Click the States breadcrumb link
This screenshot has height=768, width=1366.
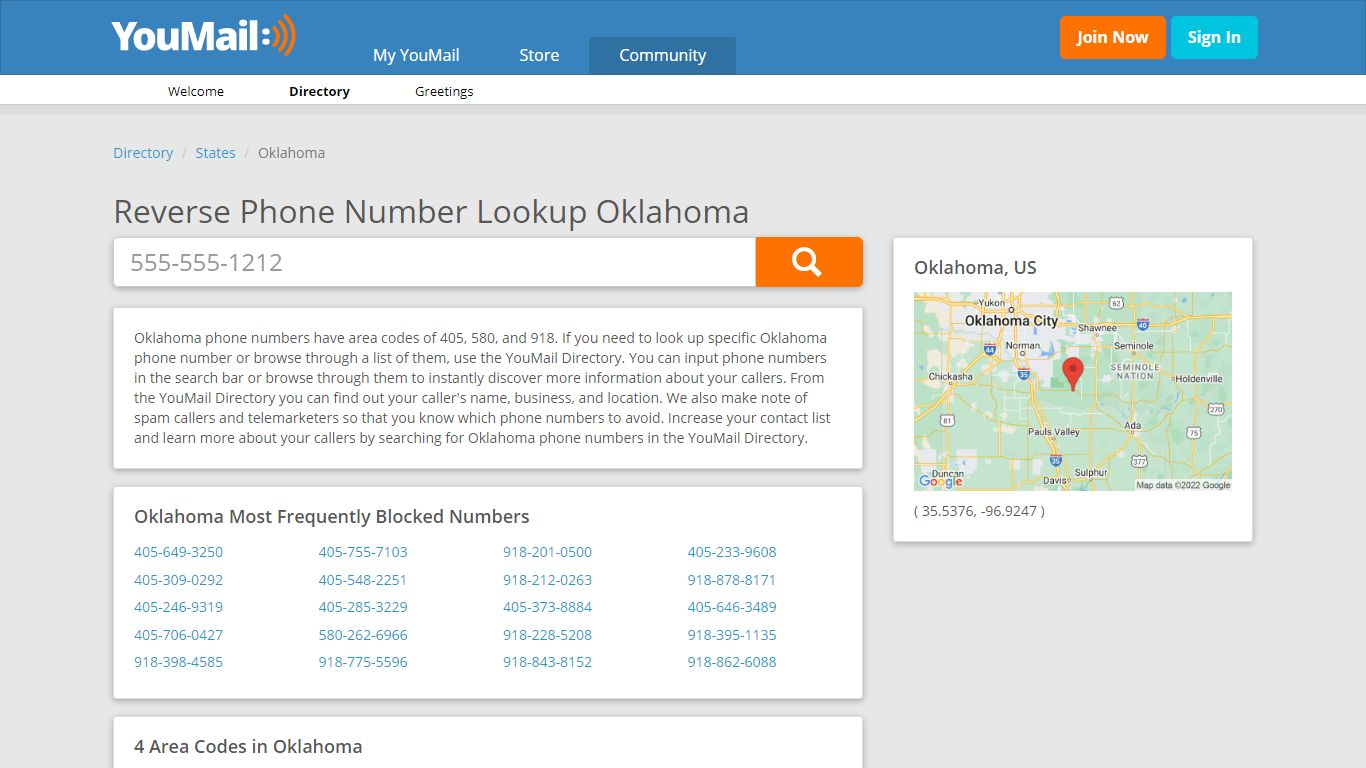coord(215,153)
